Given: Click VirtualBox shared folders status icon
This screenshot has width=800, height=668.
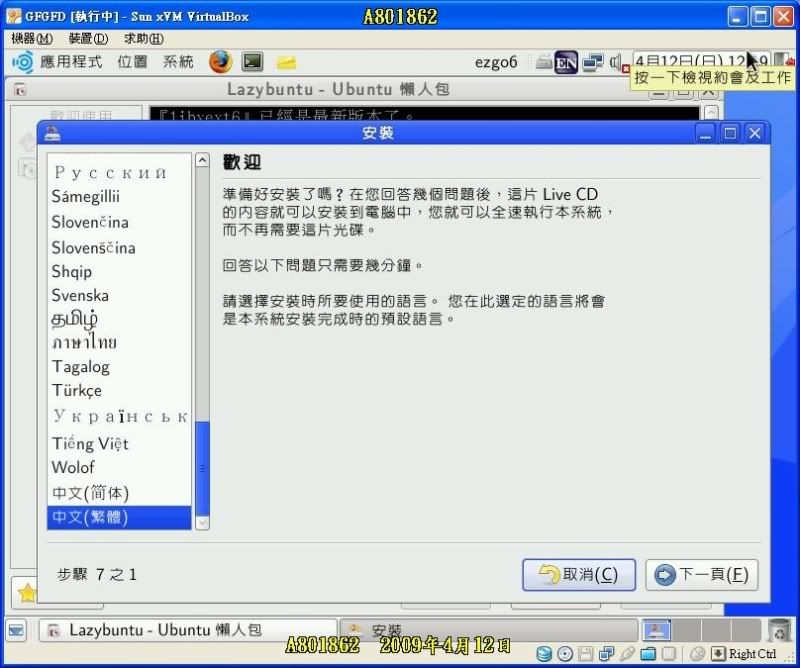Looking at the screenshot, I should pos(648,654).
